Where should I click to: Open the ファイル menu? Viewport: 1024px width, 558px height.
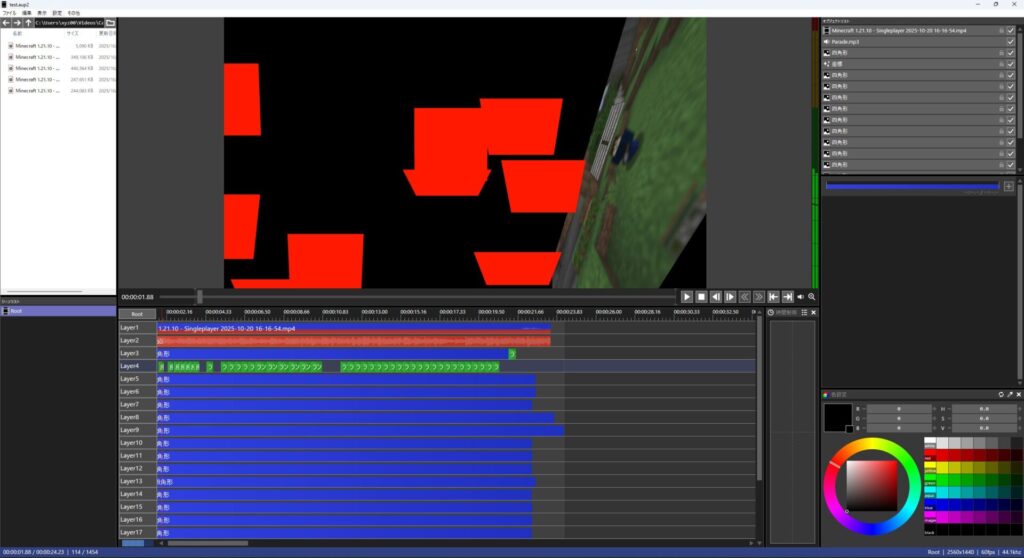tap(9, 12)
